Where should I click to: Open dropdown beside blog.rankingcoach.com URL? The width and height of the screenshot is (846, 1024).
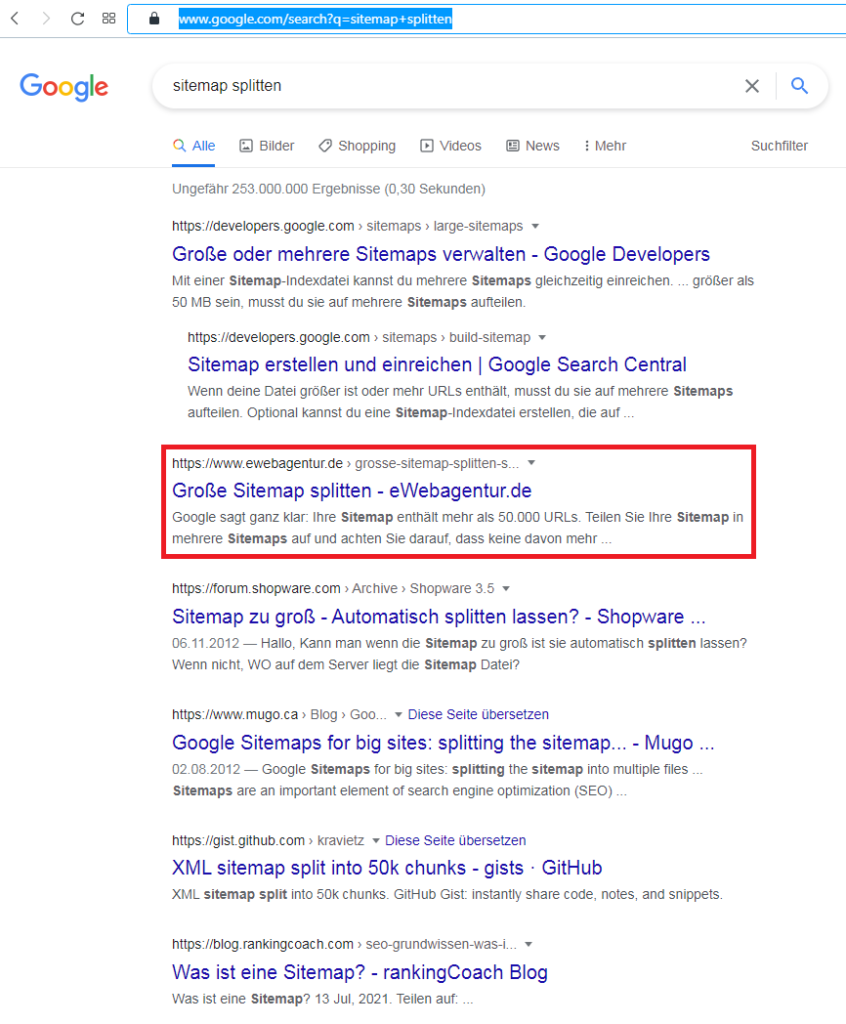tap(529, 944)
